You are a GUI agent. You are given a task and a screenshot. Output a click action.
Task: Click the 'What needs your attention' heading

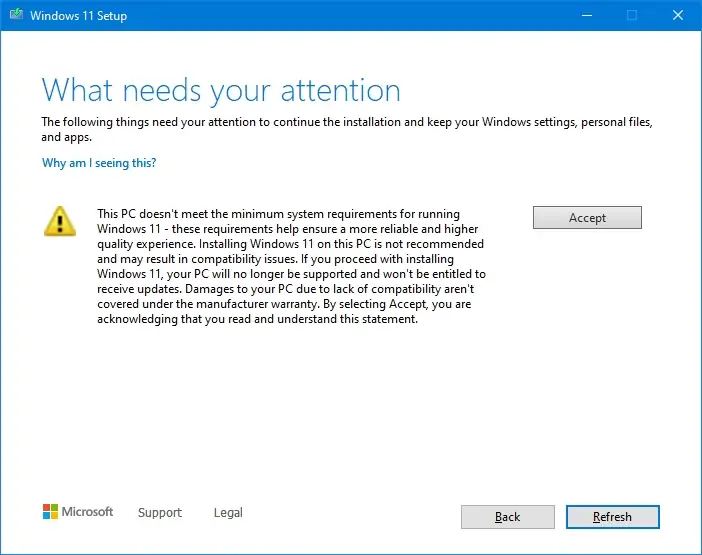[221, 91]
